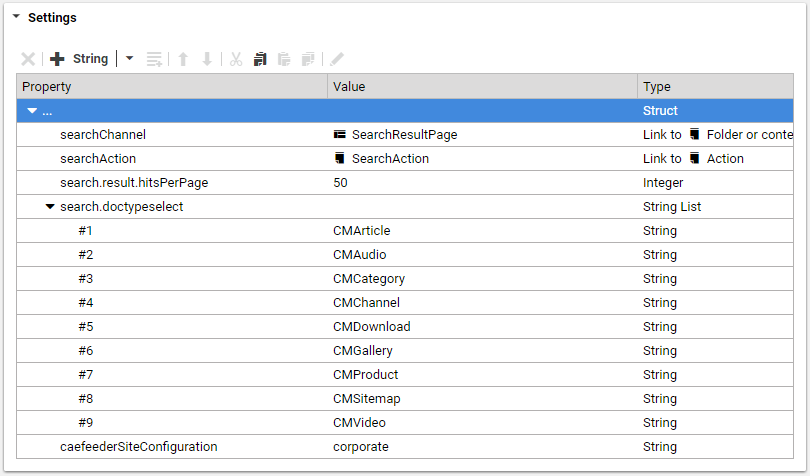Image resolution: width=810 pixels, height=476 pixels.
Task: Click the selected 'Struct' type cell
Action: [715, 111]
